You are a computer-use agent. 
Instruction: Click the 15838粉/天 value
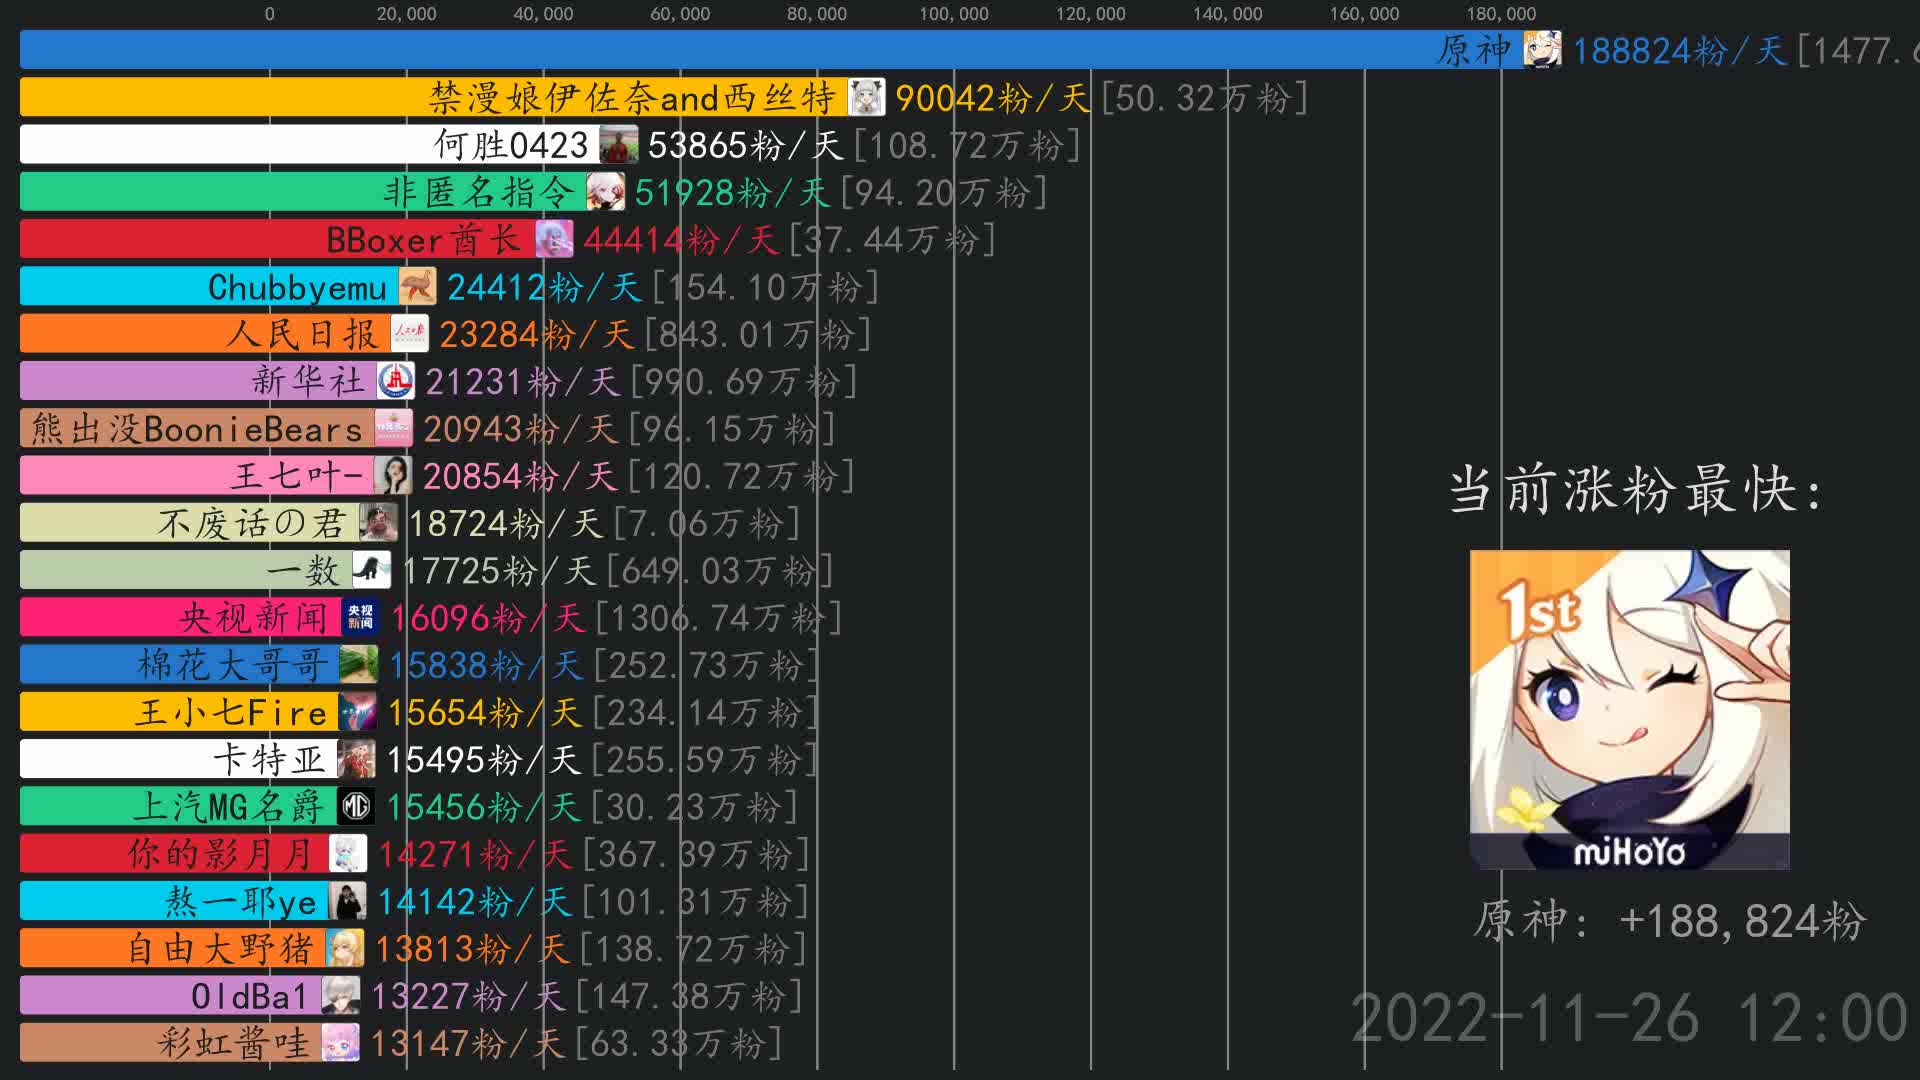click(486, 665)
